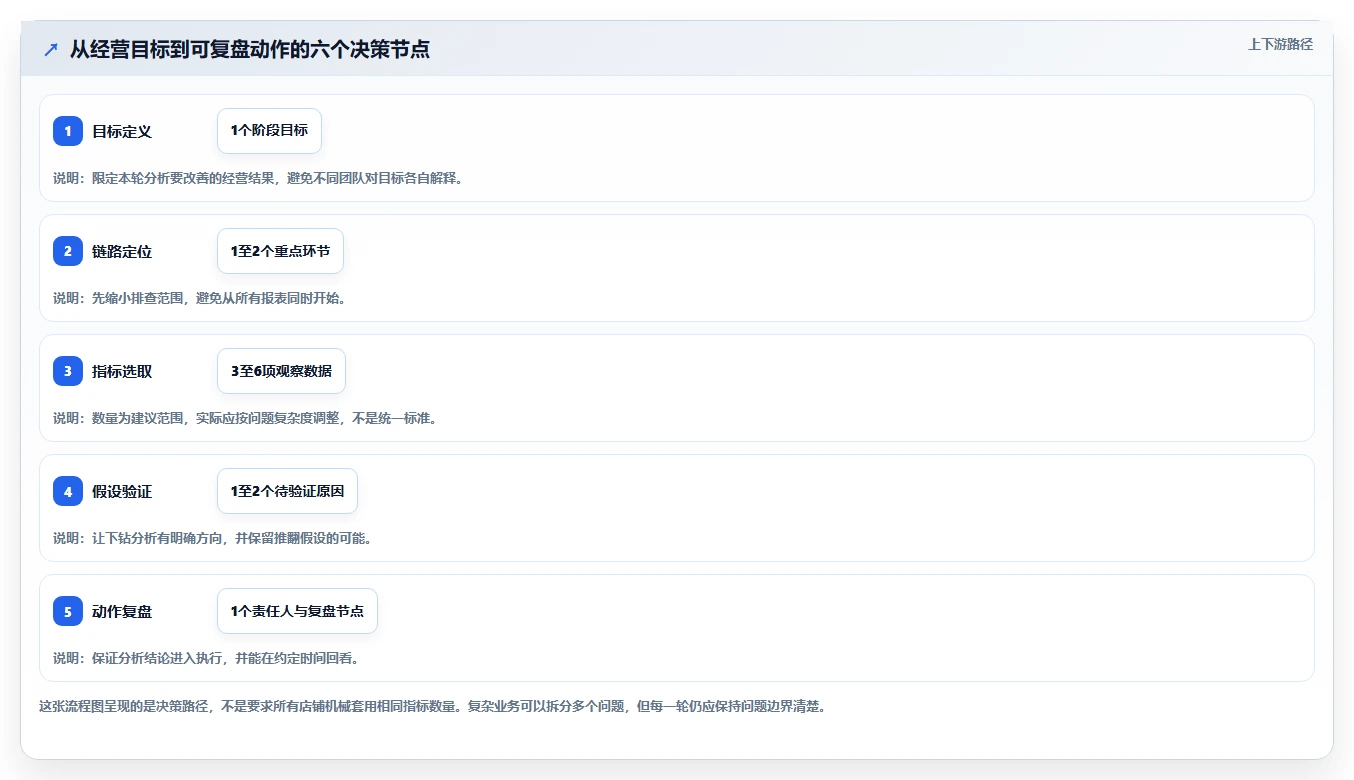Click the step 1 number badge
Viewport: 1354px width, 780px height.
click(x=68, y=131)
